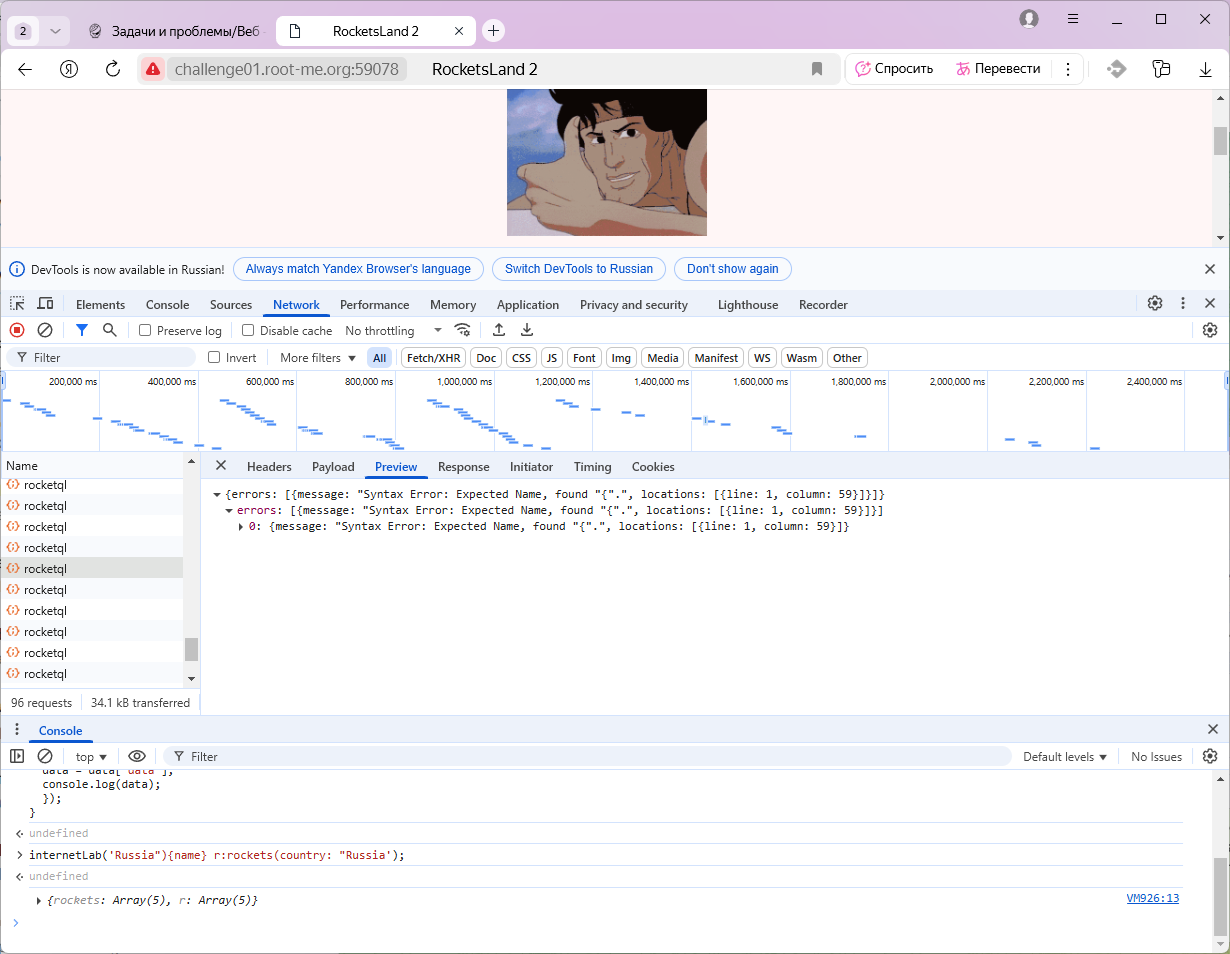Image resolution: width=1230 pixels, height=954 pixels.
Task: Export HAR with the download icon
Action: coord(527,330)
